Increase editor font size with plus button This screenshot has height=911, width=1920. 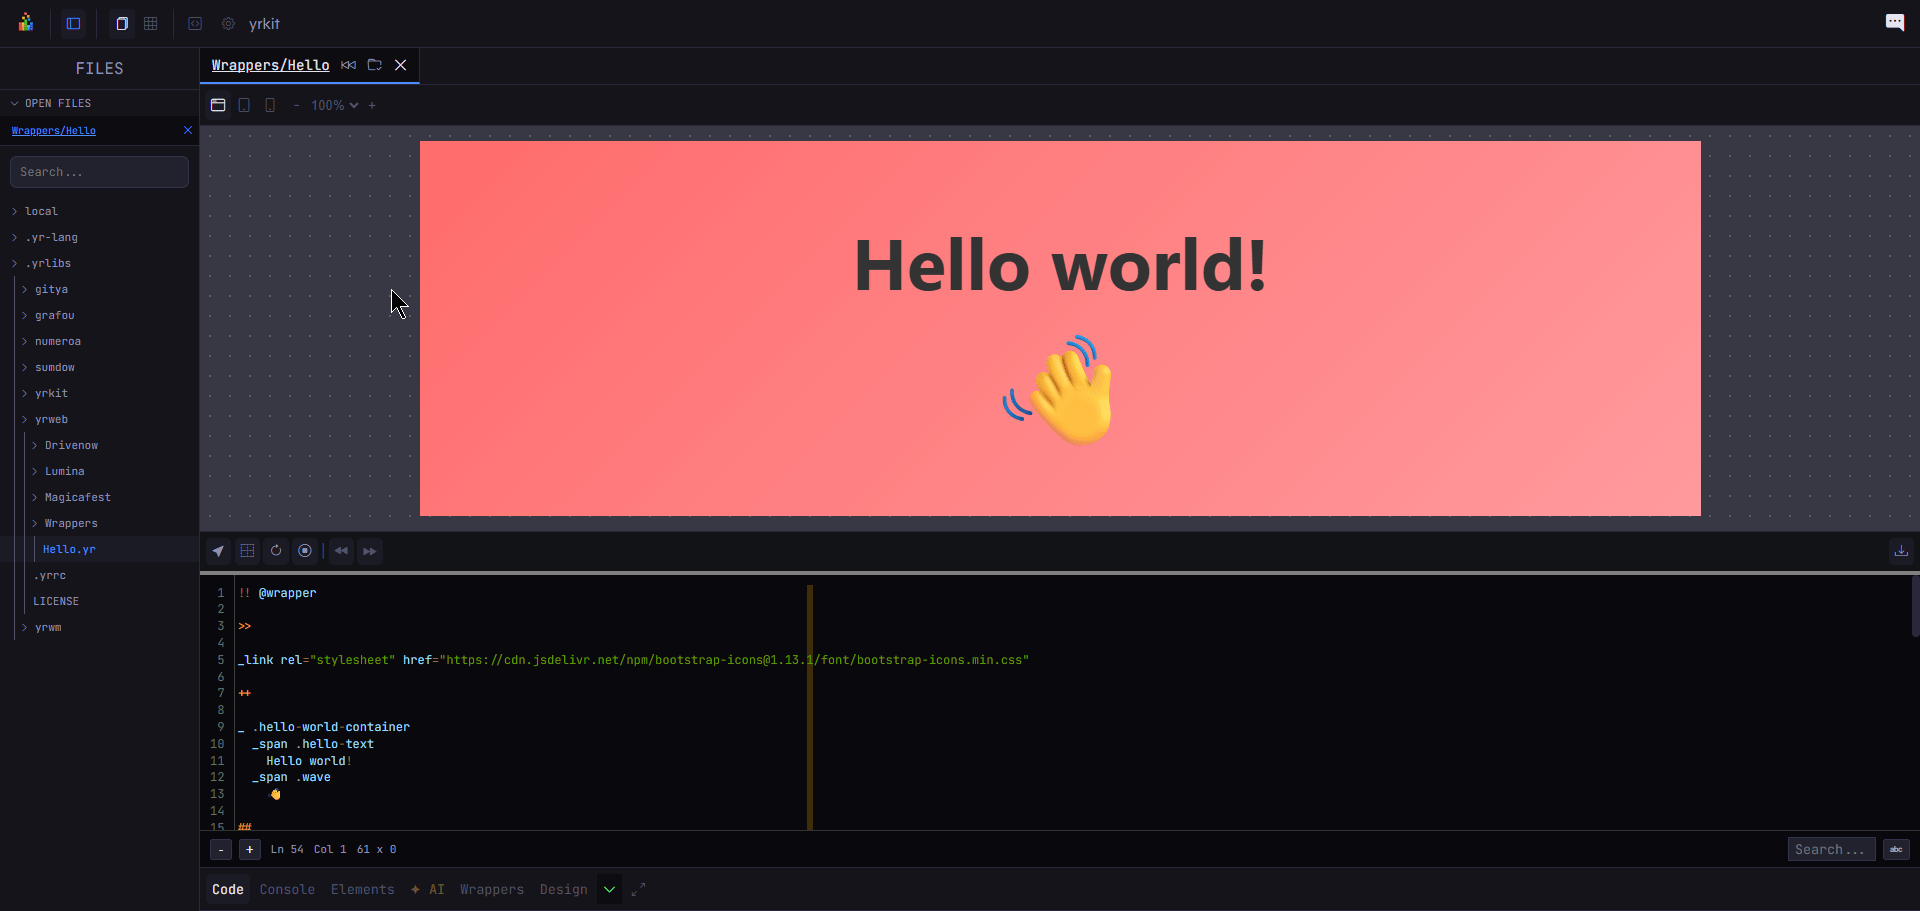tap(250, 849)
